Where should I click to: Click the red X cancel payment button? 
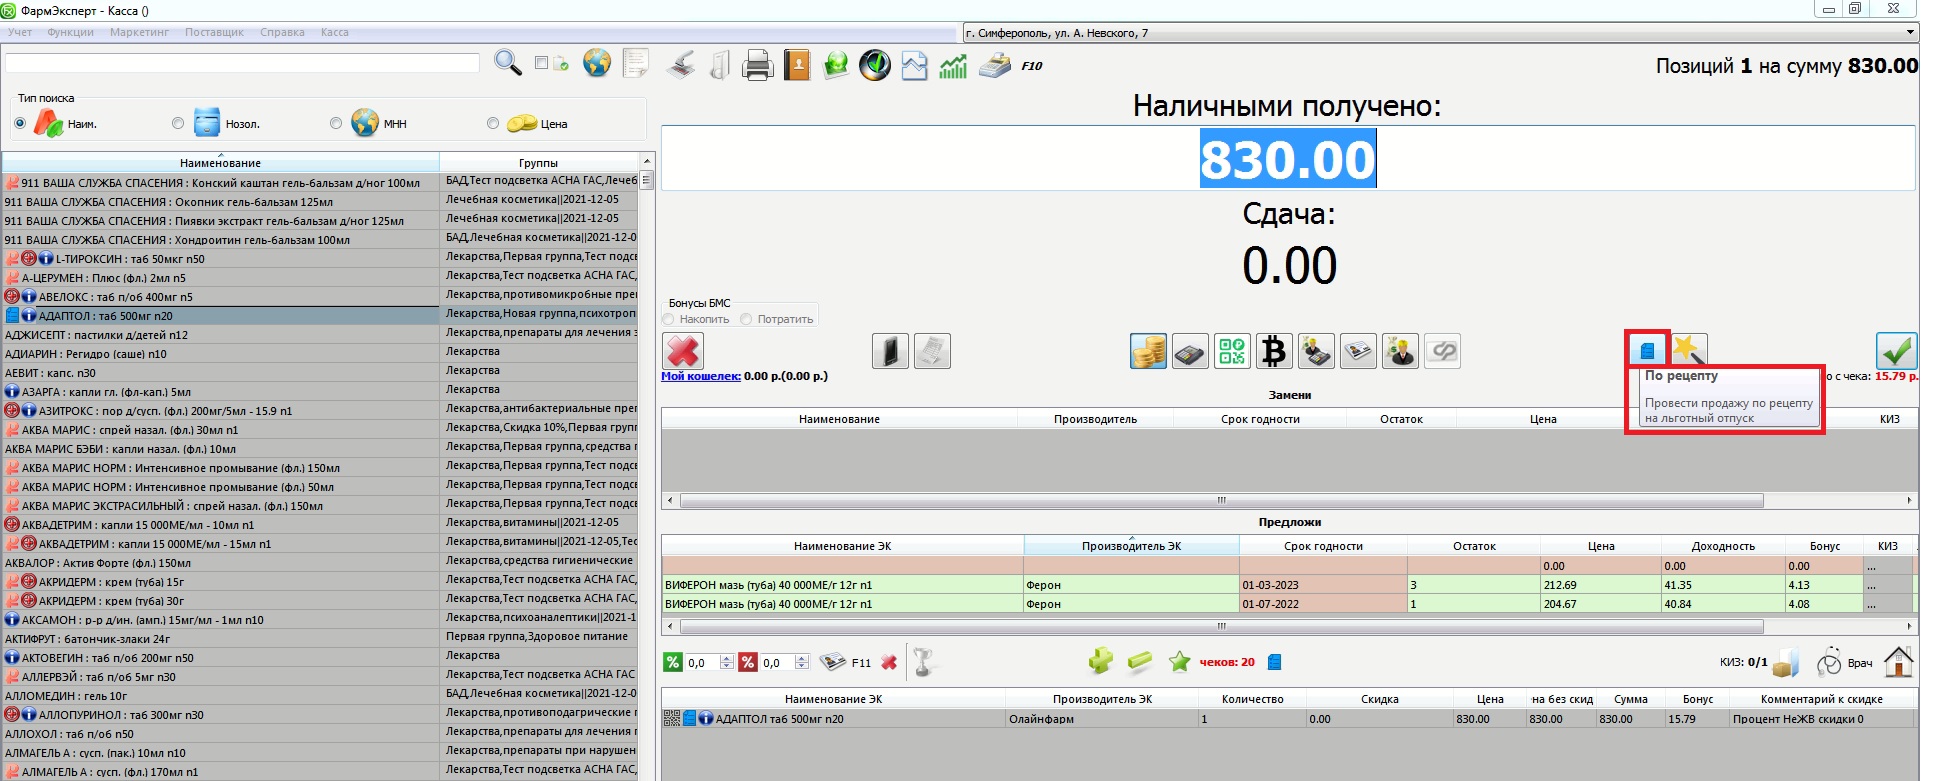pyautogui.click(x=683, y=351)
